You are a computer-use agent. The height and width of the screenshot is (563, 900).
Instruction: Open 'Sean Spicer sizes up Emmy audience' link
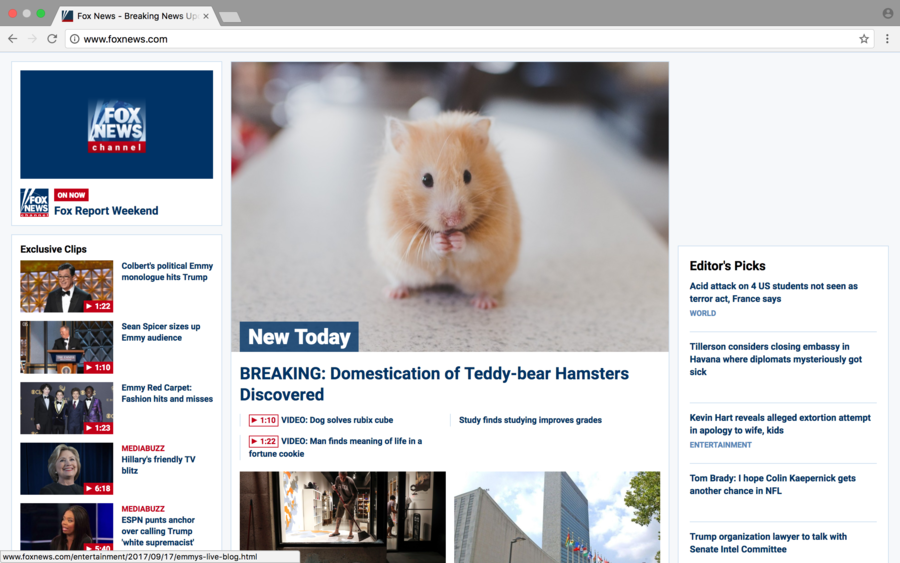coord(161,332)
